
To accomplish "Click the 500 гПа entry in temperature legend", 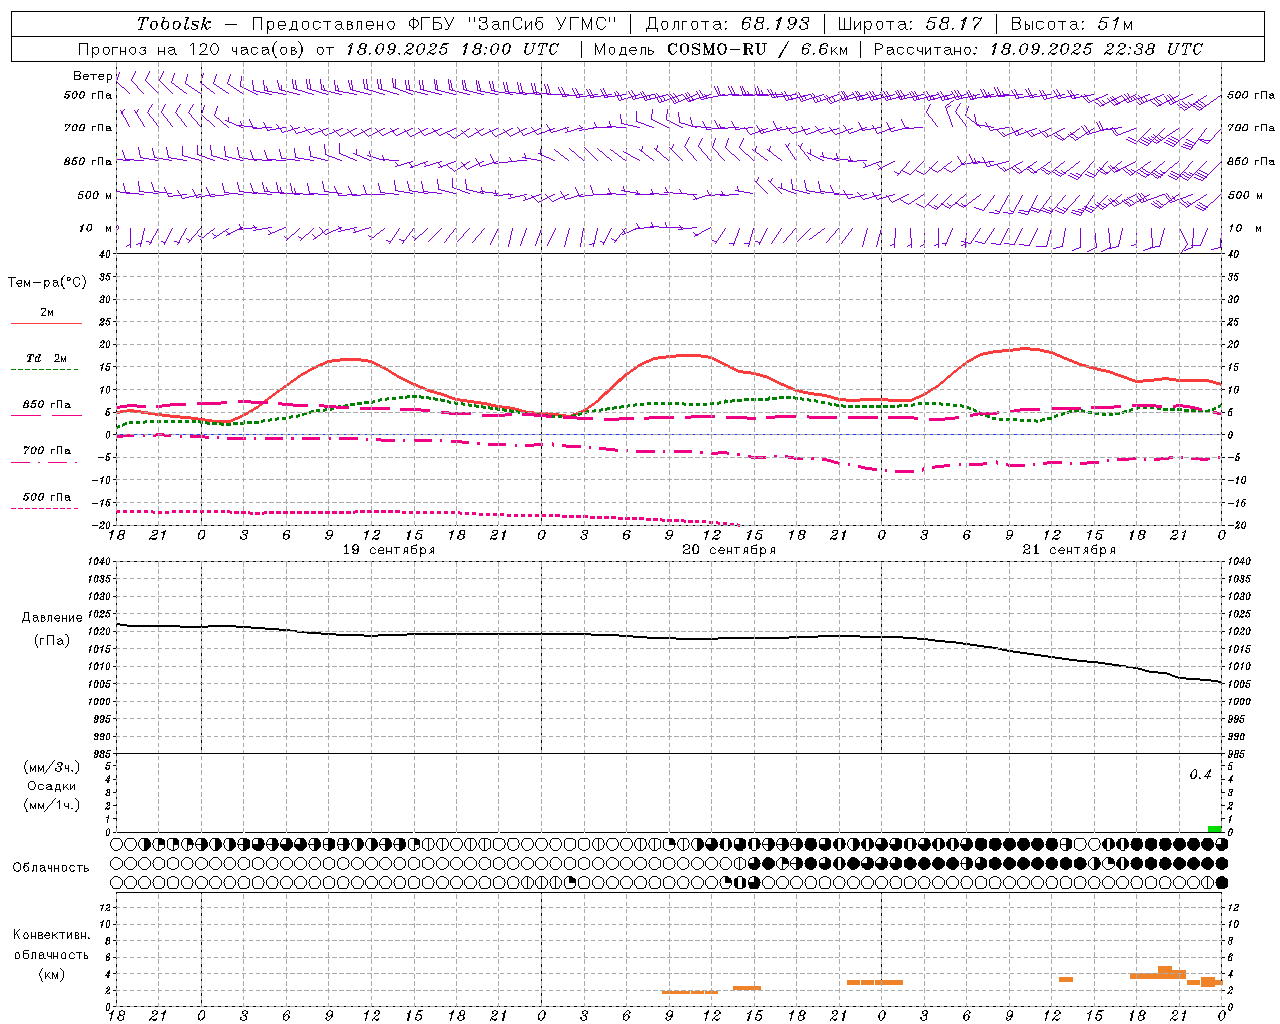I will [47, 496].
